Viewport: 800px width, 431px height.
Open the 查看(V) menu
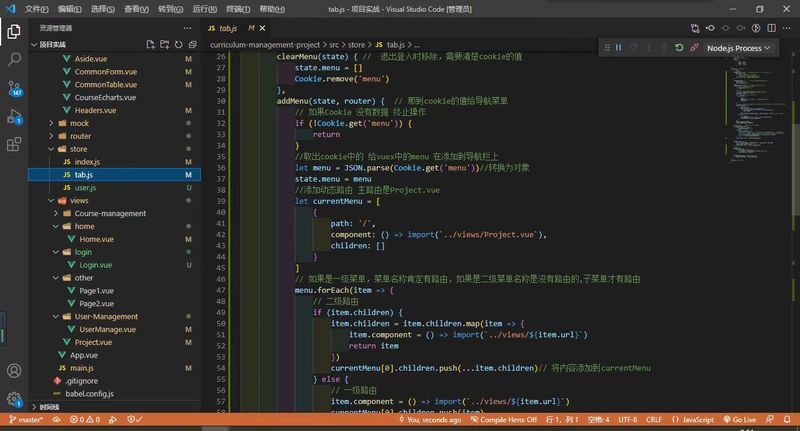136,9
